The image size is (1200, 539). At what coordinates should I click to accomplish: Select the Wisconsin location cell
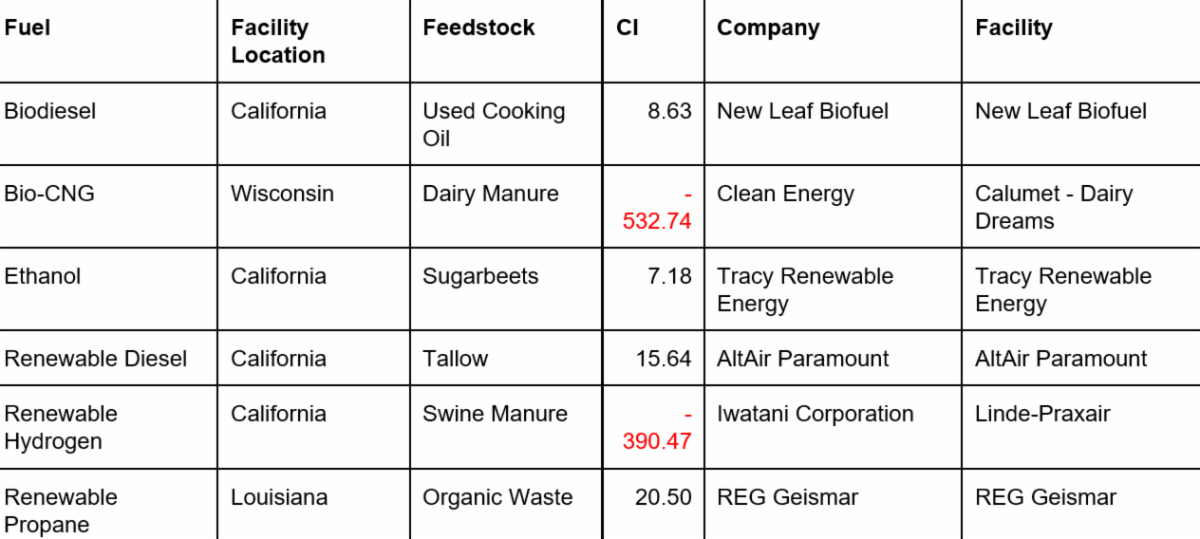(282, 194)
